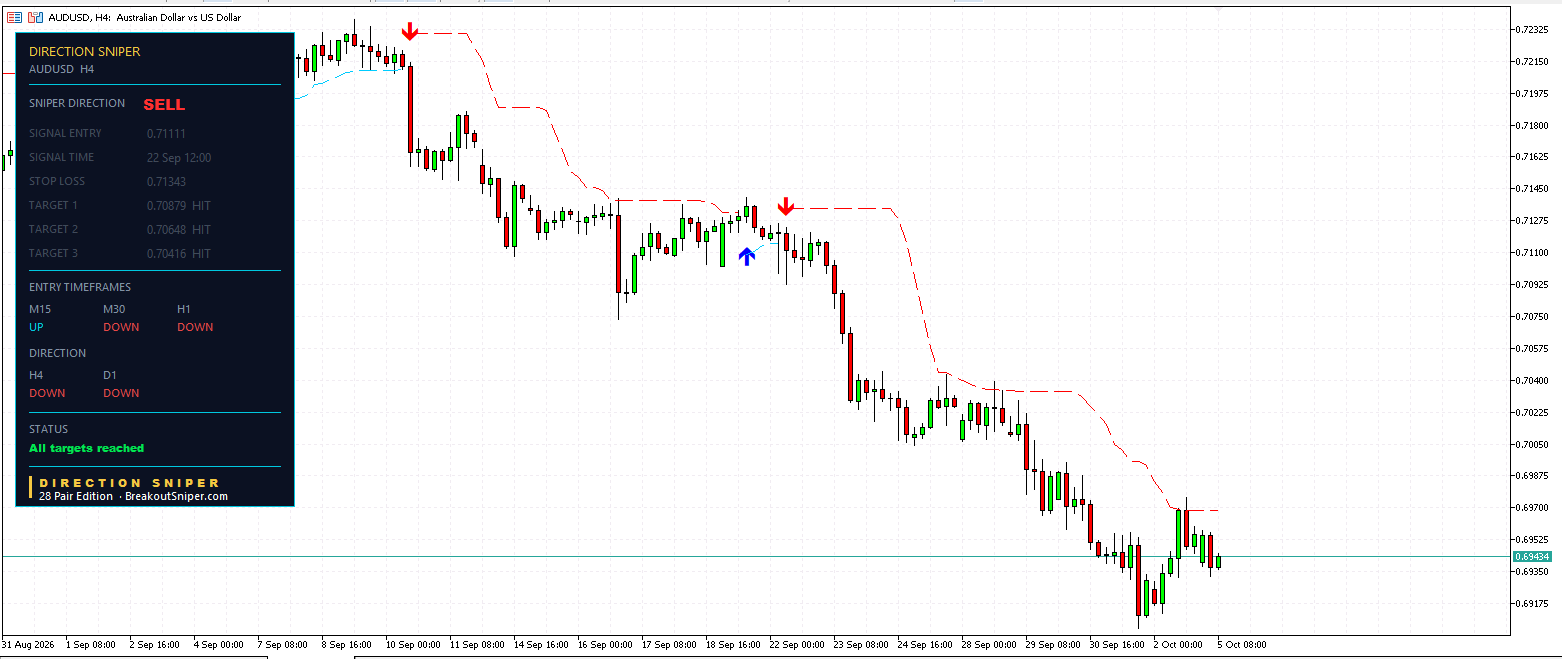This screenshot has height=659, width=1562.
Task: Click the 0.71800 price axis label
Action: [x=1532, y=125]
